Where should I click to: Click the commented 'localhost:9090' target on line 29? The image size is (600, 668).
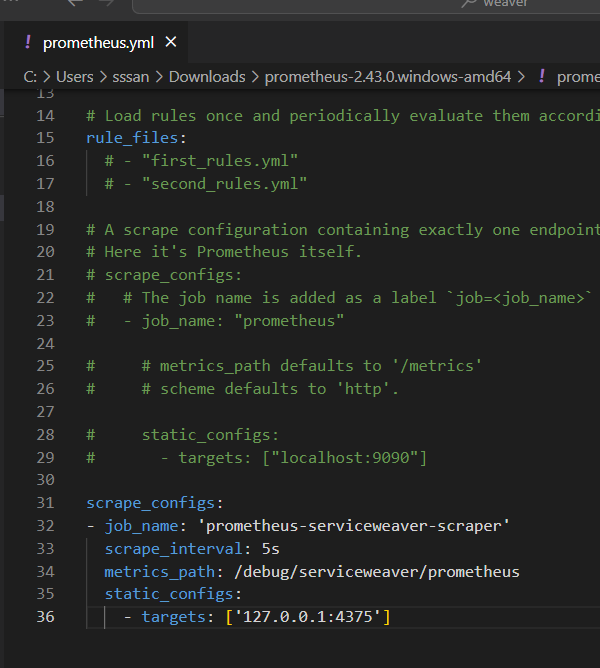(x=344, y=458)
